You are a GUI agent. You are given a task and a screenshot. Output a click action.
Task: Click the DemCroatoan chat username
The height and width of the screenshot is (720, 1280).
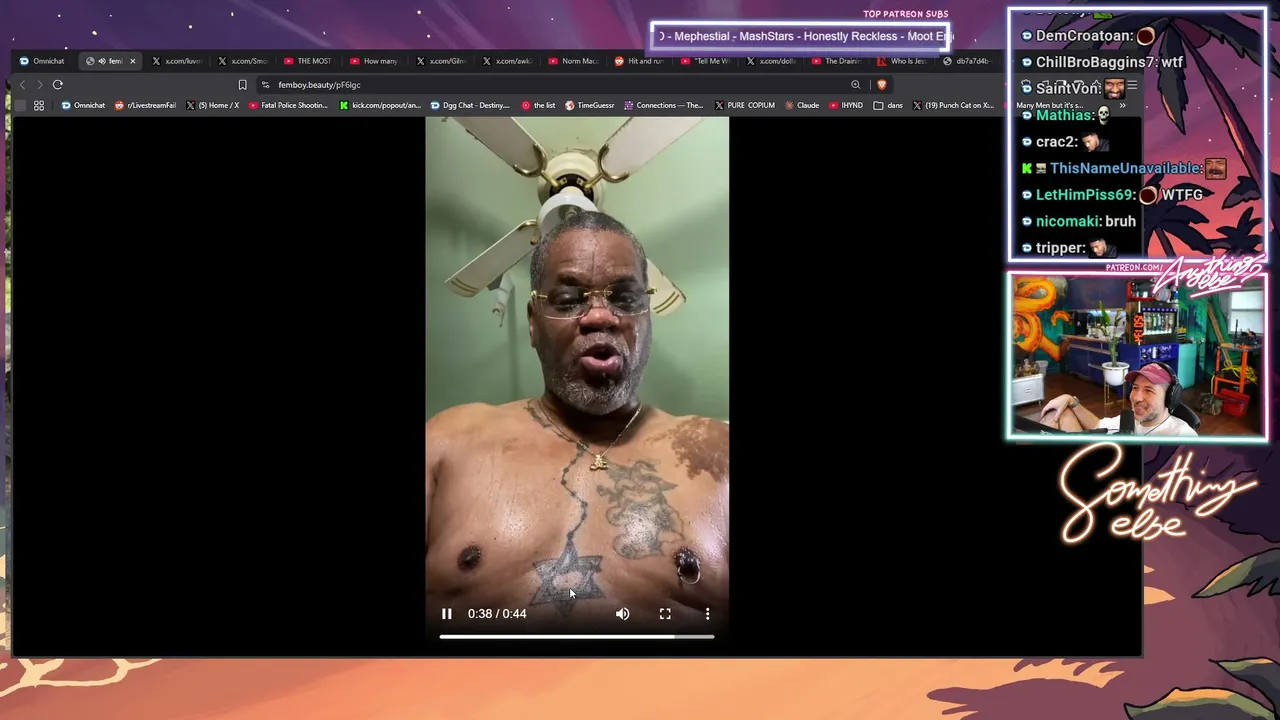tap(1085, 36)
